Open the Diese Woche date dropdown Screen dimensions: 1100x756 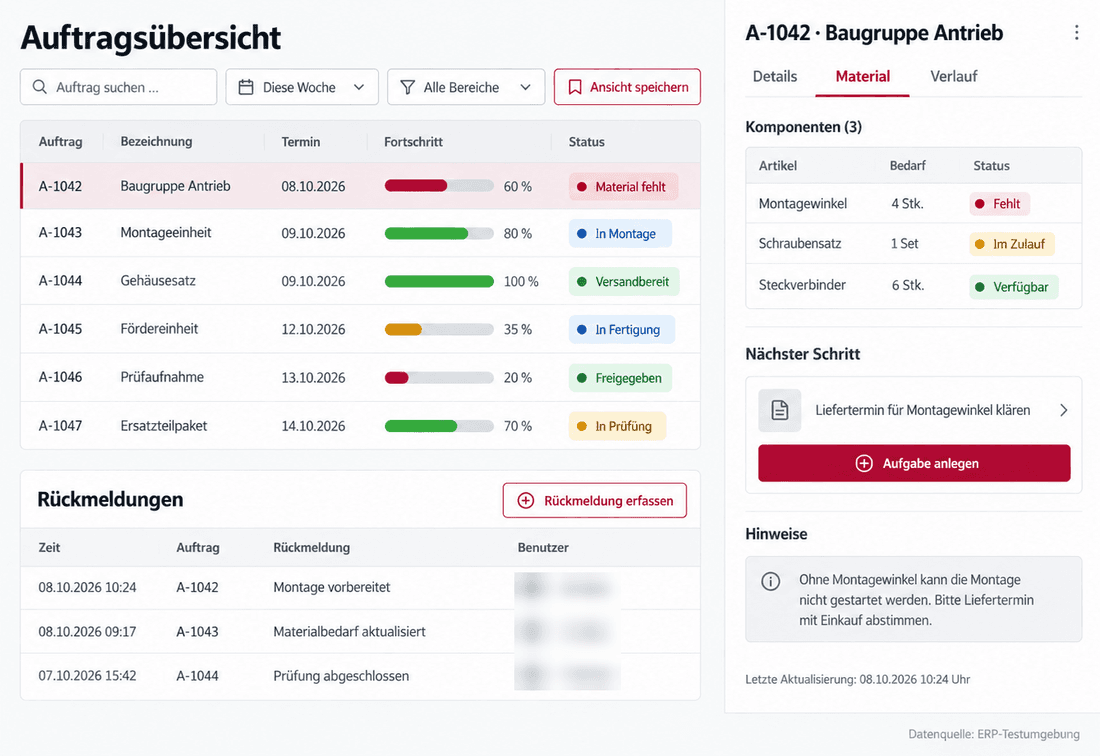302,87
